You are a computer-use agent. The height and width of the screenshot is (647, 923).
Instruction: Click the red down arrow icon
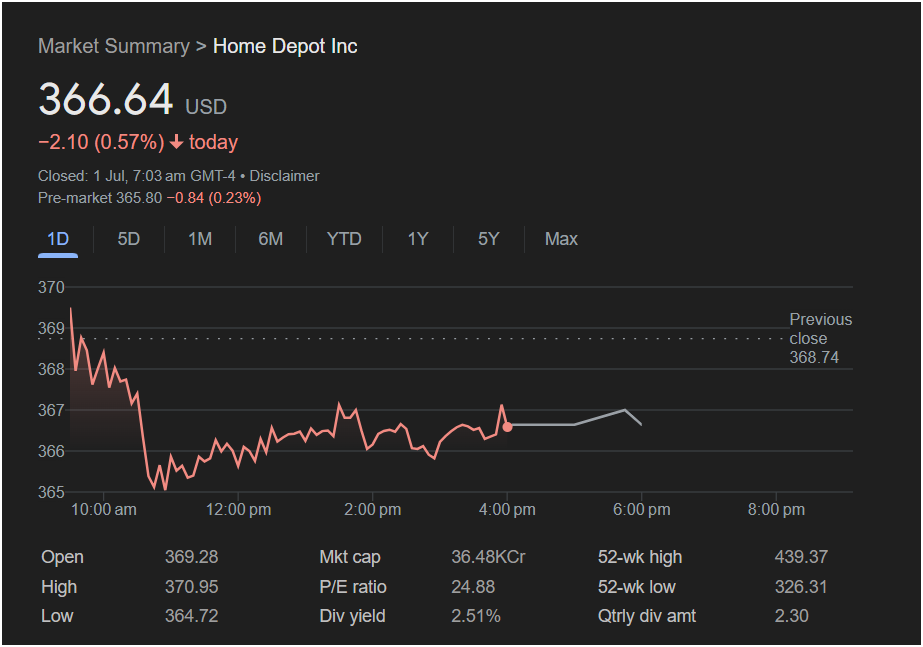pos(176,142)
